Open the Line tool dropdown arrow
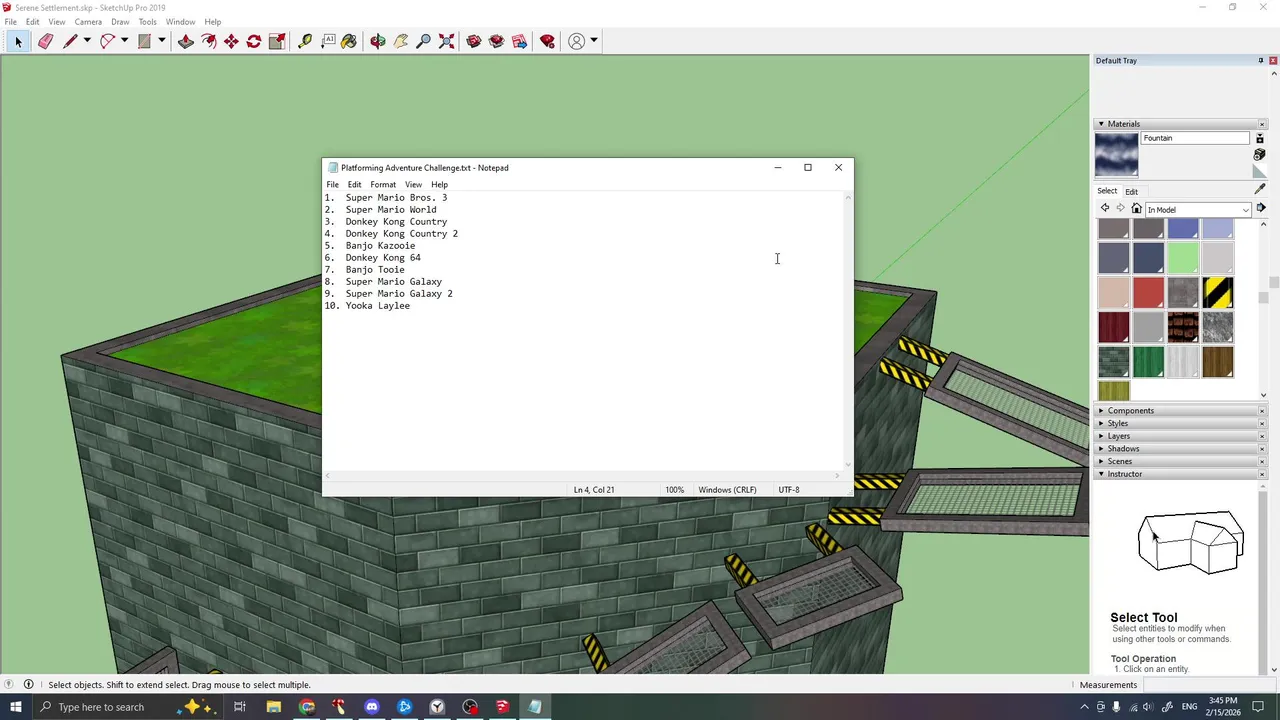The width and height of the screenshot is (1280, 720). tap(87, 41)
